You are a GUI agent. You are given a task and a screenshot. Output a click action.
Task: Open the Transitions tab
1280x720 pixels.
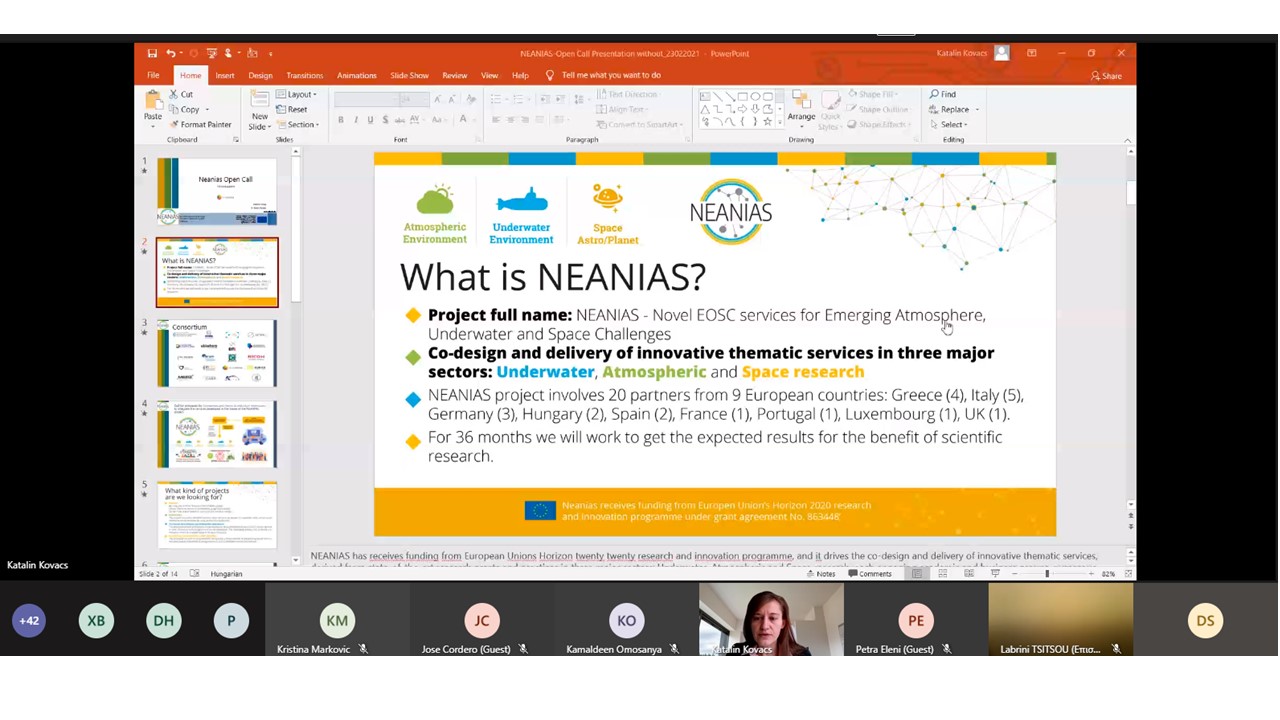tap(304, 75)
